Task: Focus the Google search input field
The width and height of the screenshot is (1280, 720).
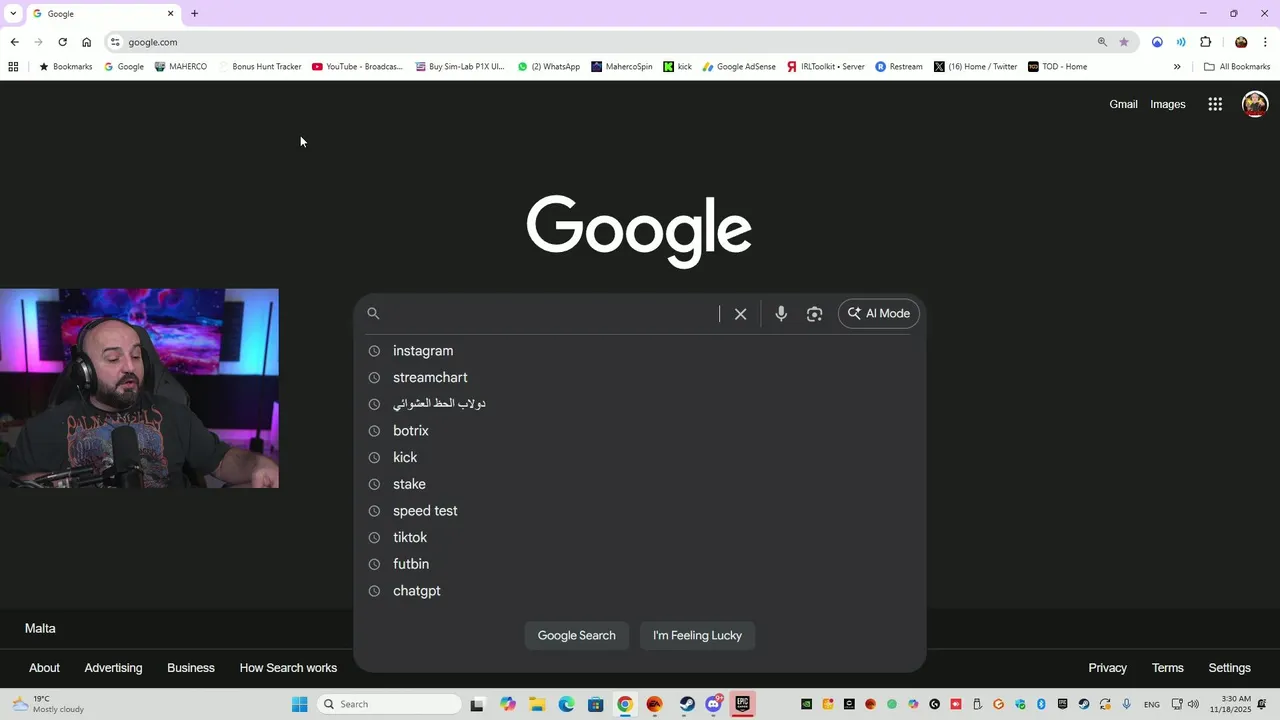Action: pos(552,314)
